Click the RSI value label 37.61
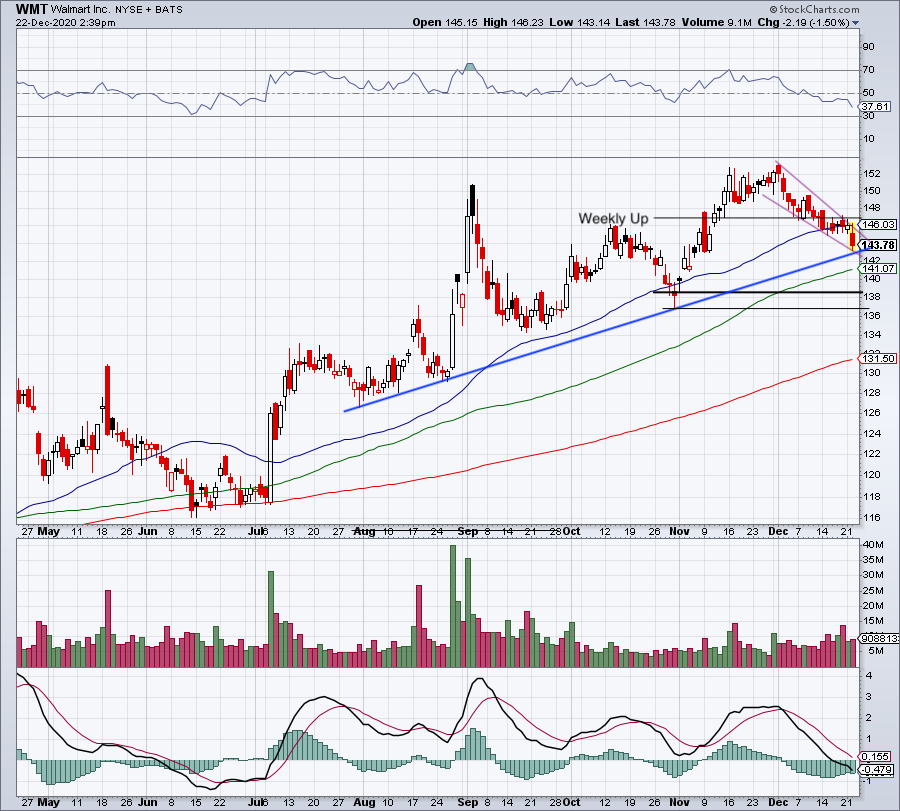This screenshot has height=811, width=900. tap(875, 107)
